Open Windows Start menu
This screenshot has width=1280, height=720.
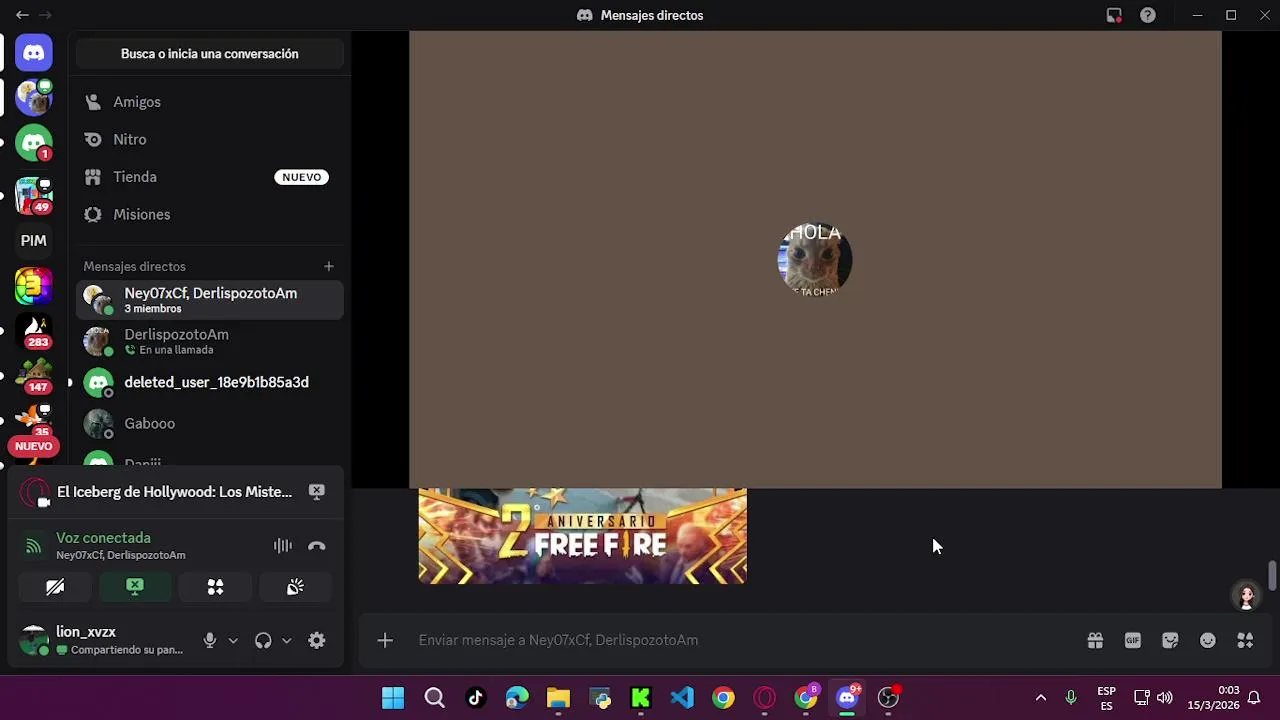393,698
